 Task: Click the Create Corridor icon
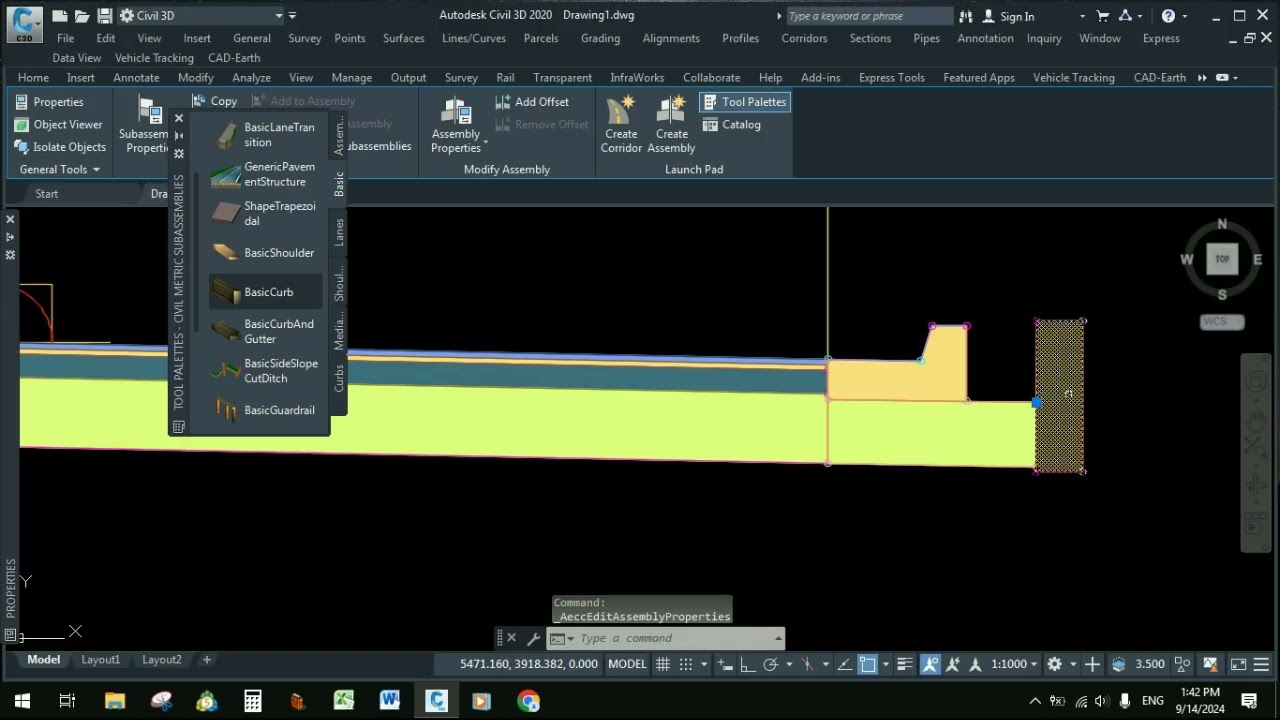(x=621, y=125)
